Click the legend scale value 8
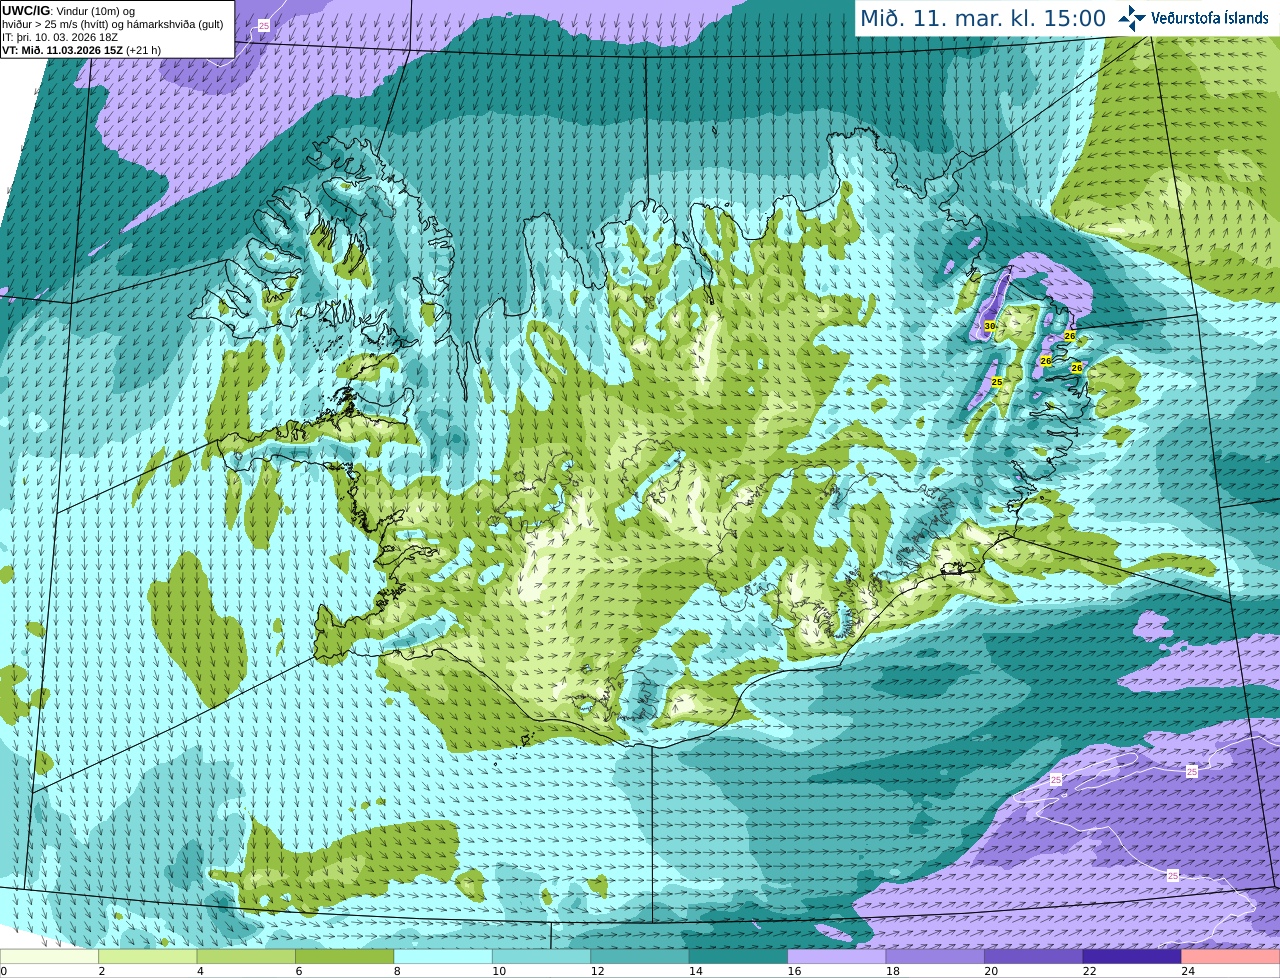This screenshot has width=1280, height=978. click(x=397, y=971)
